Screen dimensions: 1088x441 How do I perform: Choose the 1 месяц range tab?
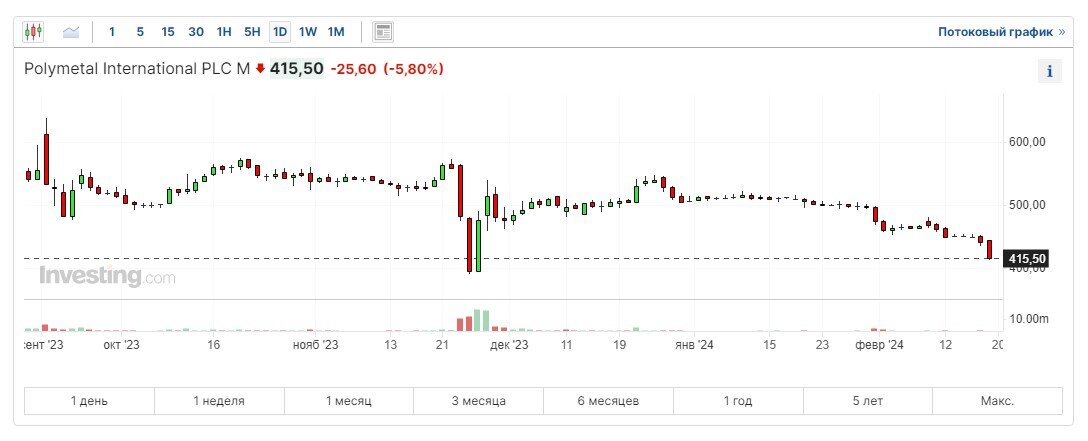point(349,401)
